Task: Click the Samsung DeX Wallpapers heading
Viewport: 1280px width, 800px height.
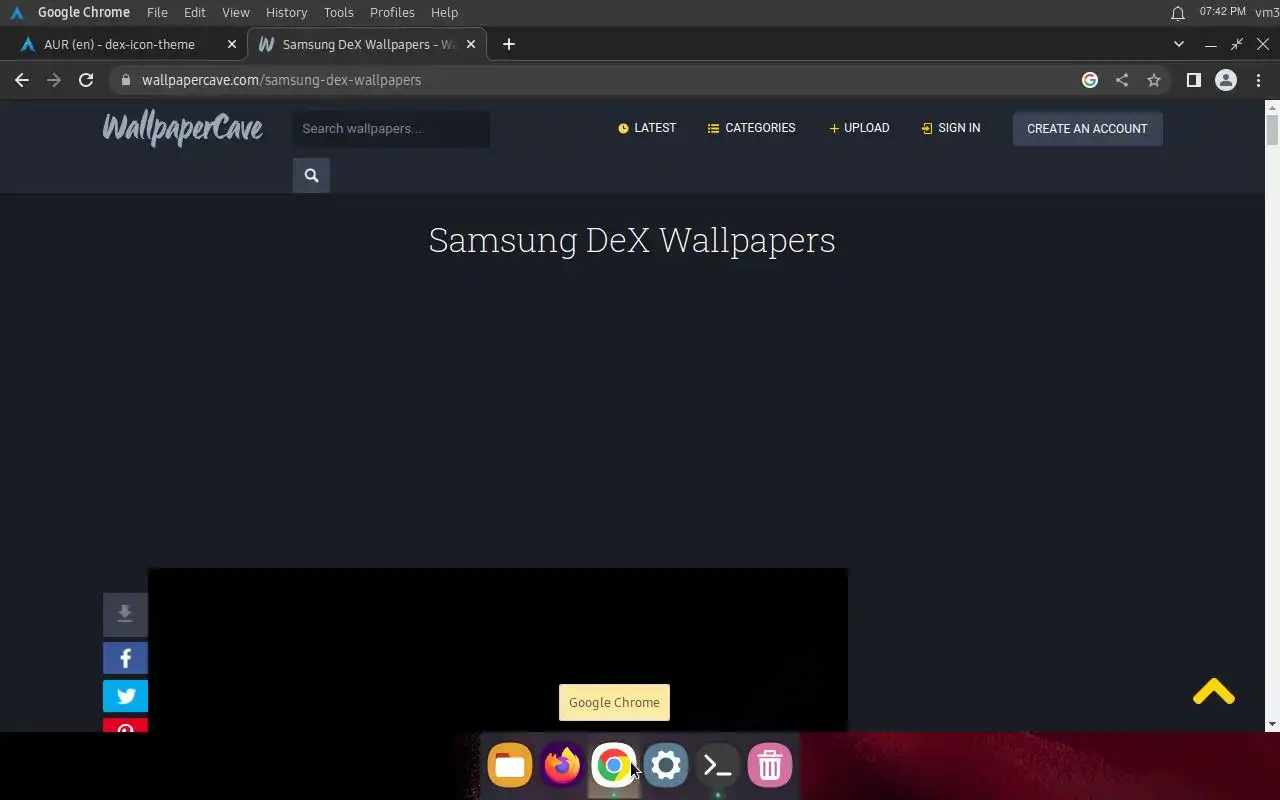Action: click(632, 240)
